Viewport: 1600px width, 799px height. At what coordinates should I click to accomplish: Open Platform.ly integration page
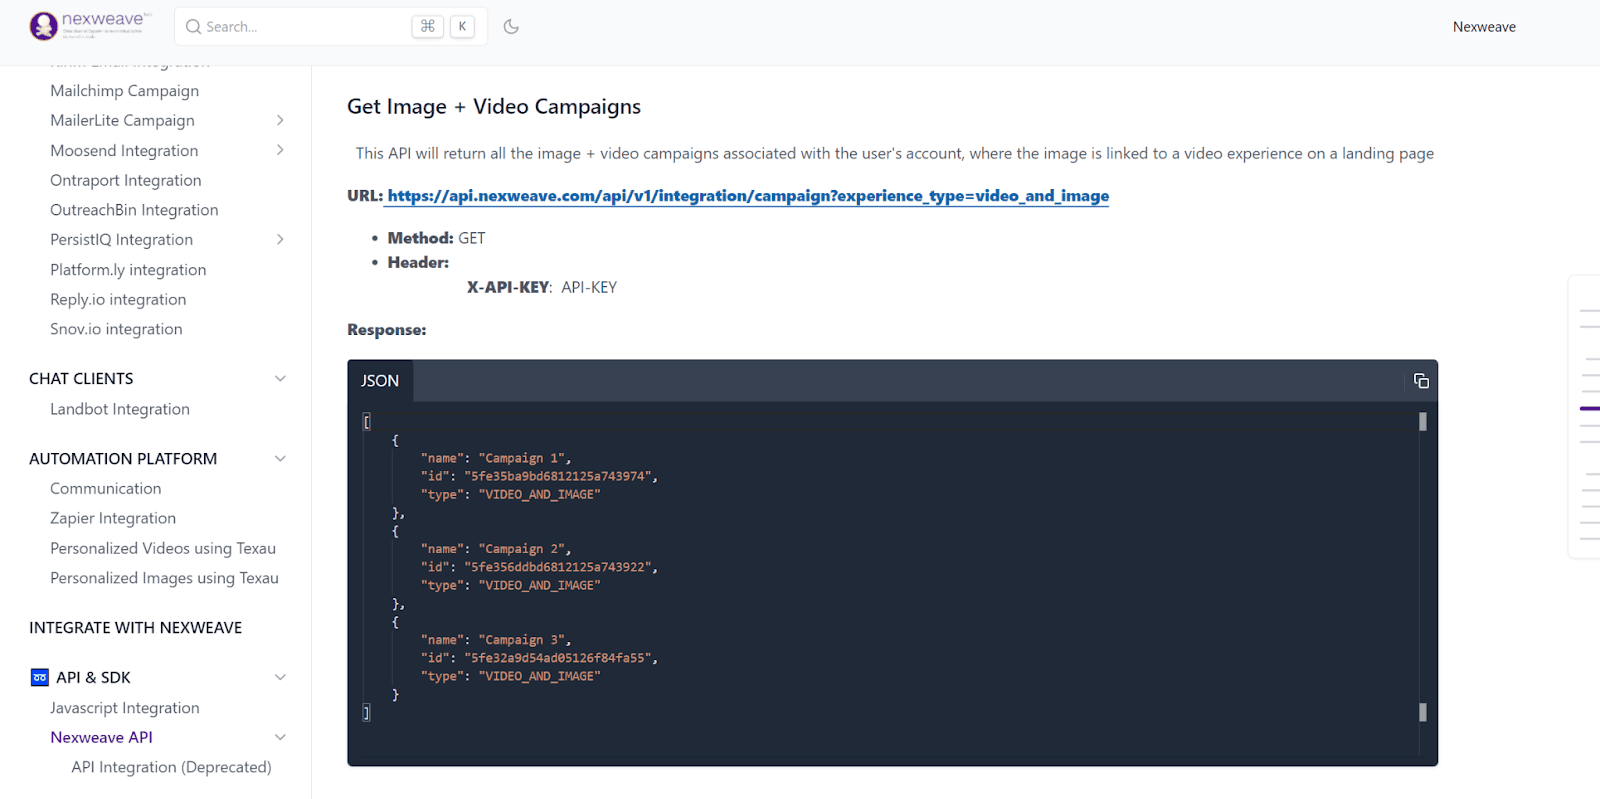128,269
